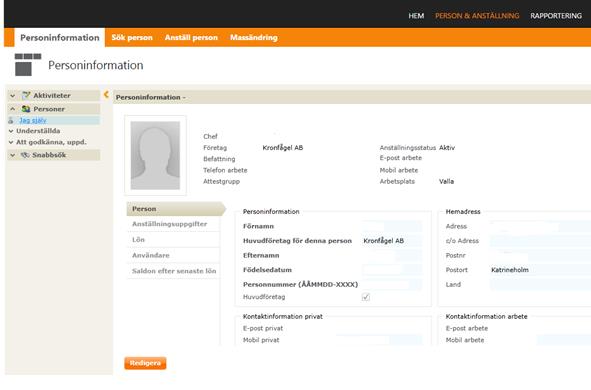
Task: Click the Födelsedatum value field
Action: coord(392,270)
